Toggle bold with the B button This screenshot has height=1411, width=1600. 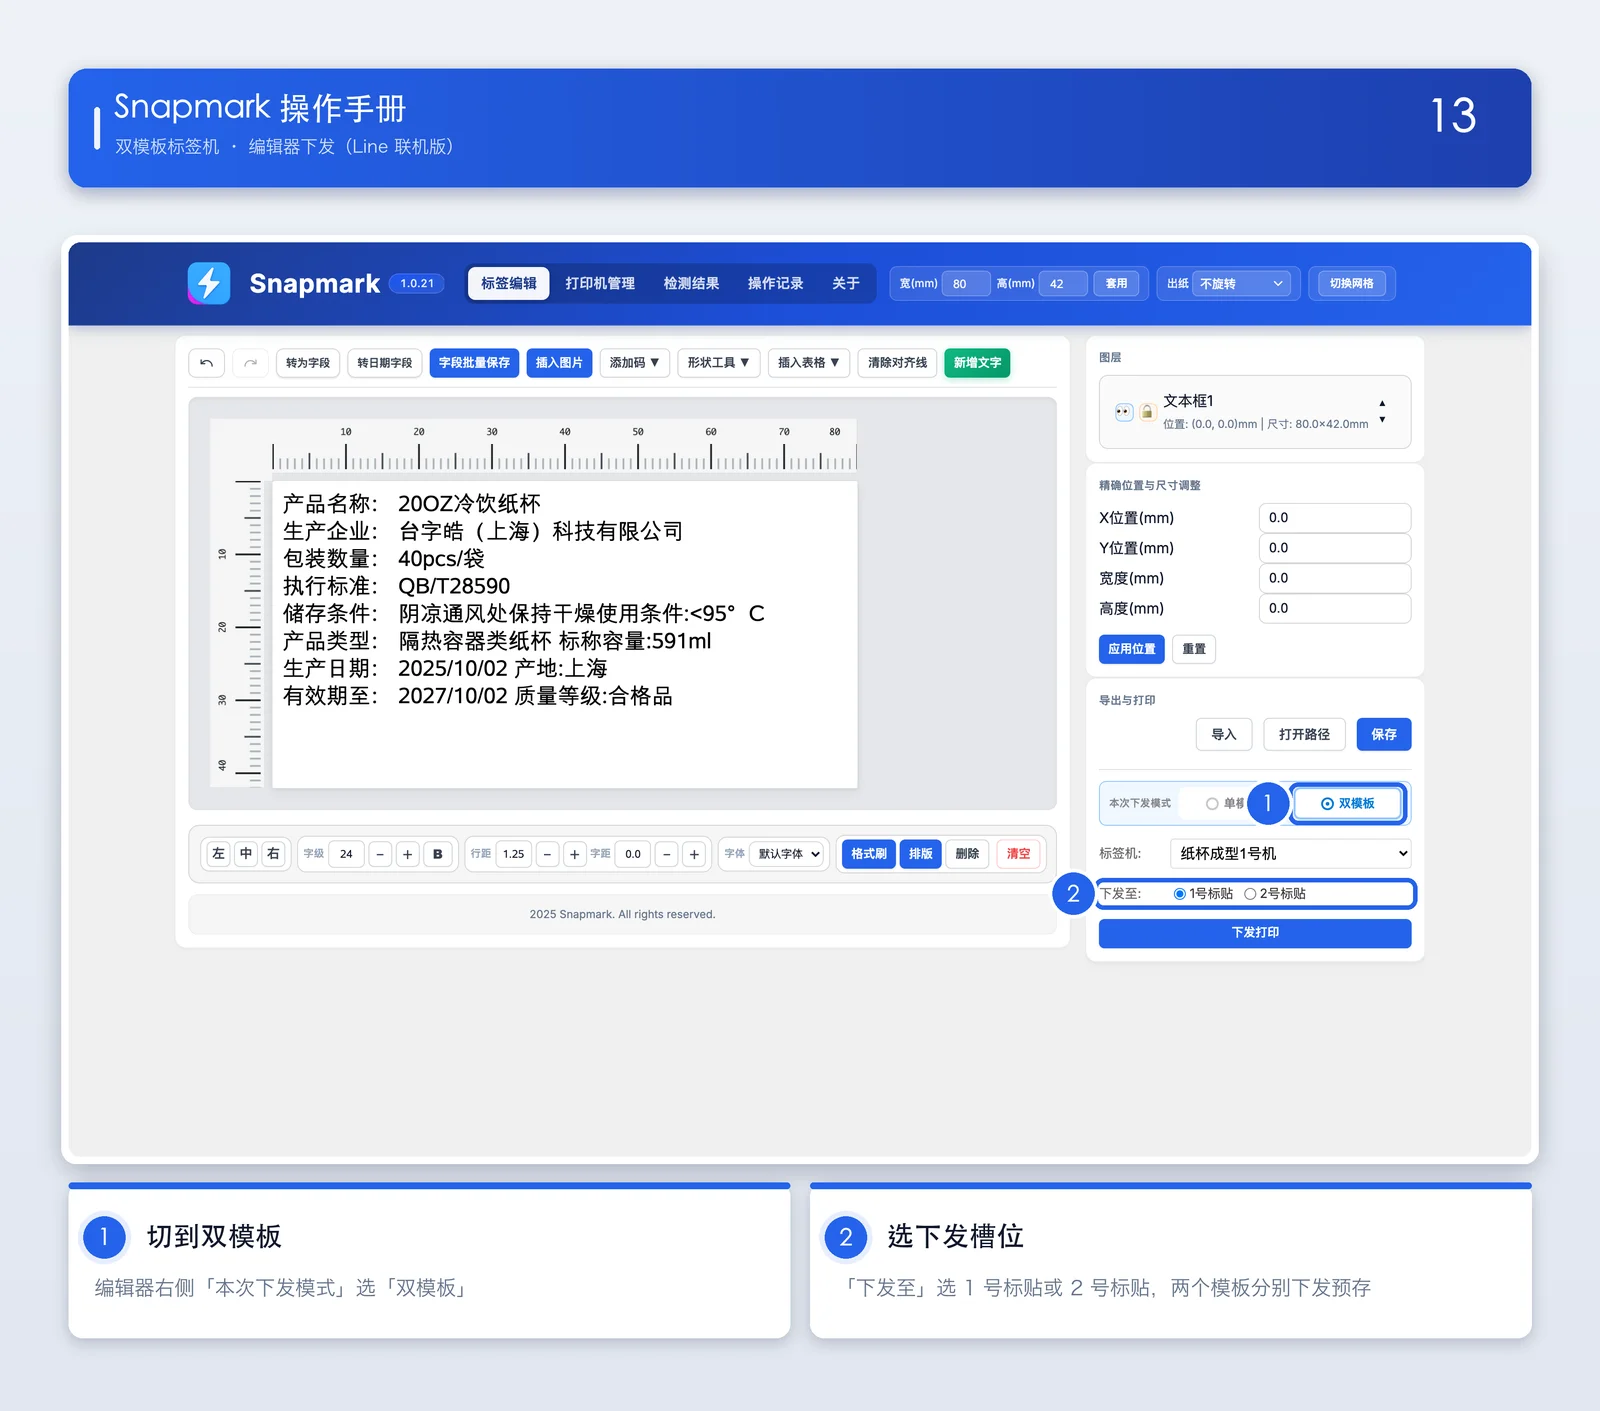coord(437,854)
